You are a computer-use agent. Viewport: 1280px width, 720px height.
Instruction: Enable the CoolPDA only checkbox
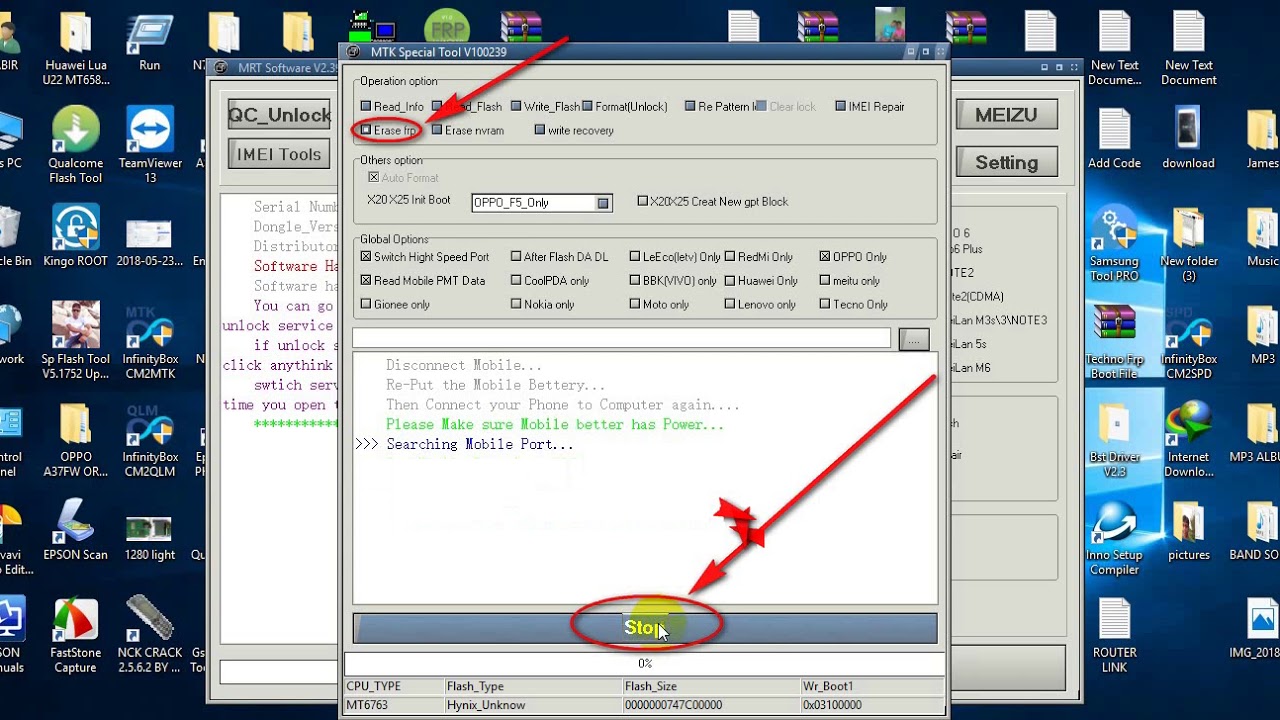point(516,281)
